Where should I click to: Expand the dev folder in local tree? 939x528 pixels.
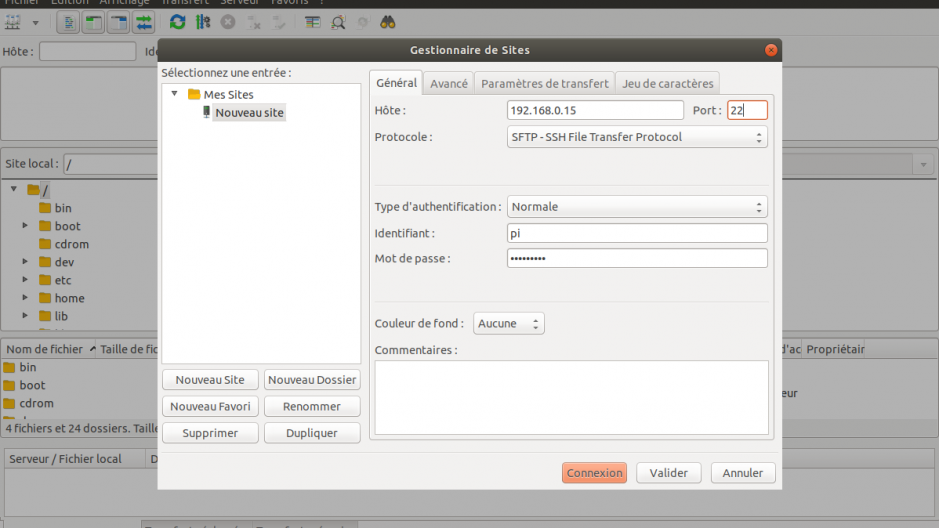point(25,261)
